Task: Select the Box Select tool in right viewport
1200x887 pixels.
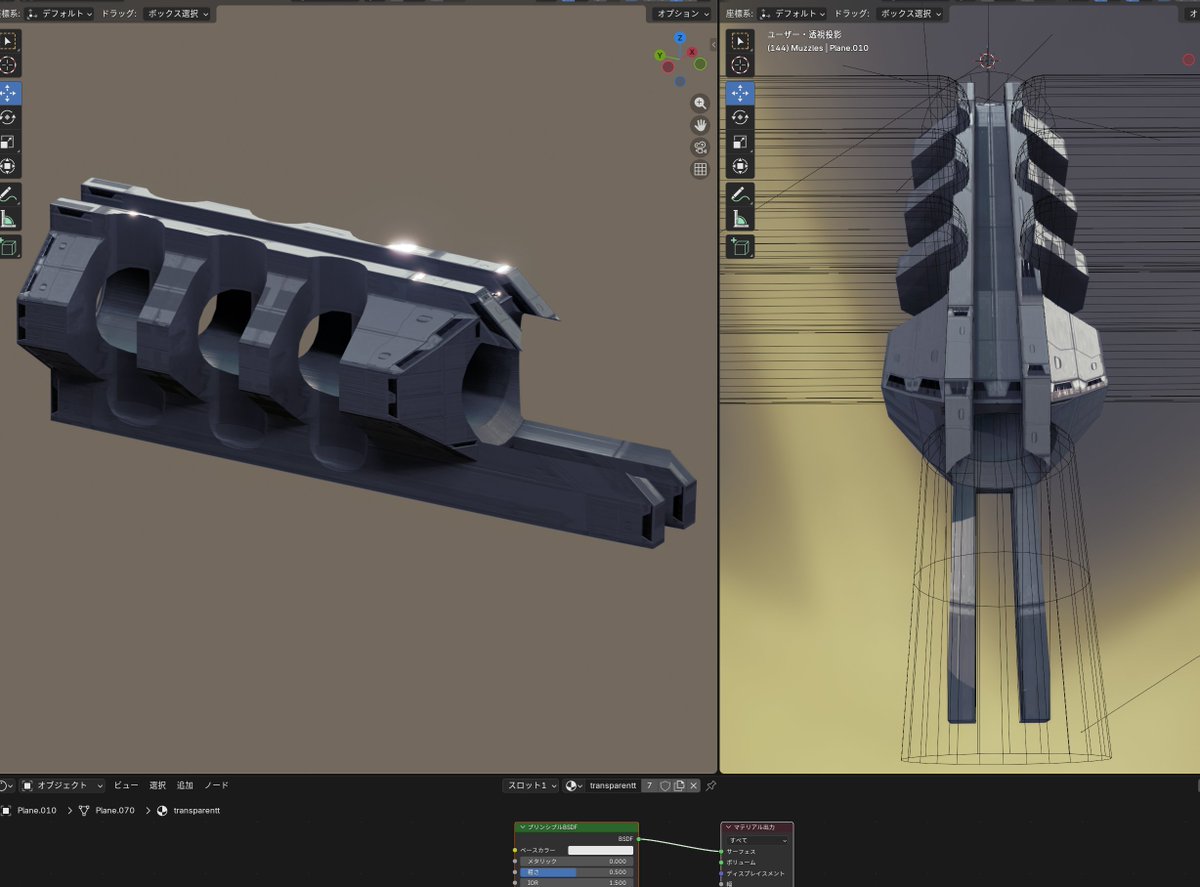Action: tap(740, 41)
